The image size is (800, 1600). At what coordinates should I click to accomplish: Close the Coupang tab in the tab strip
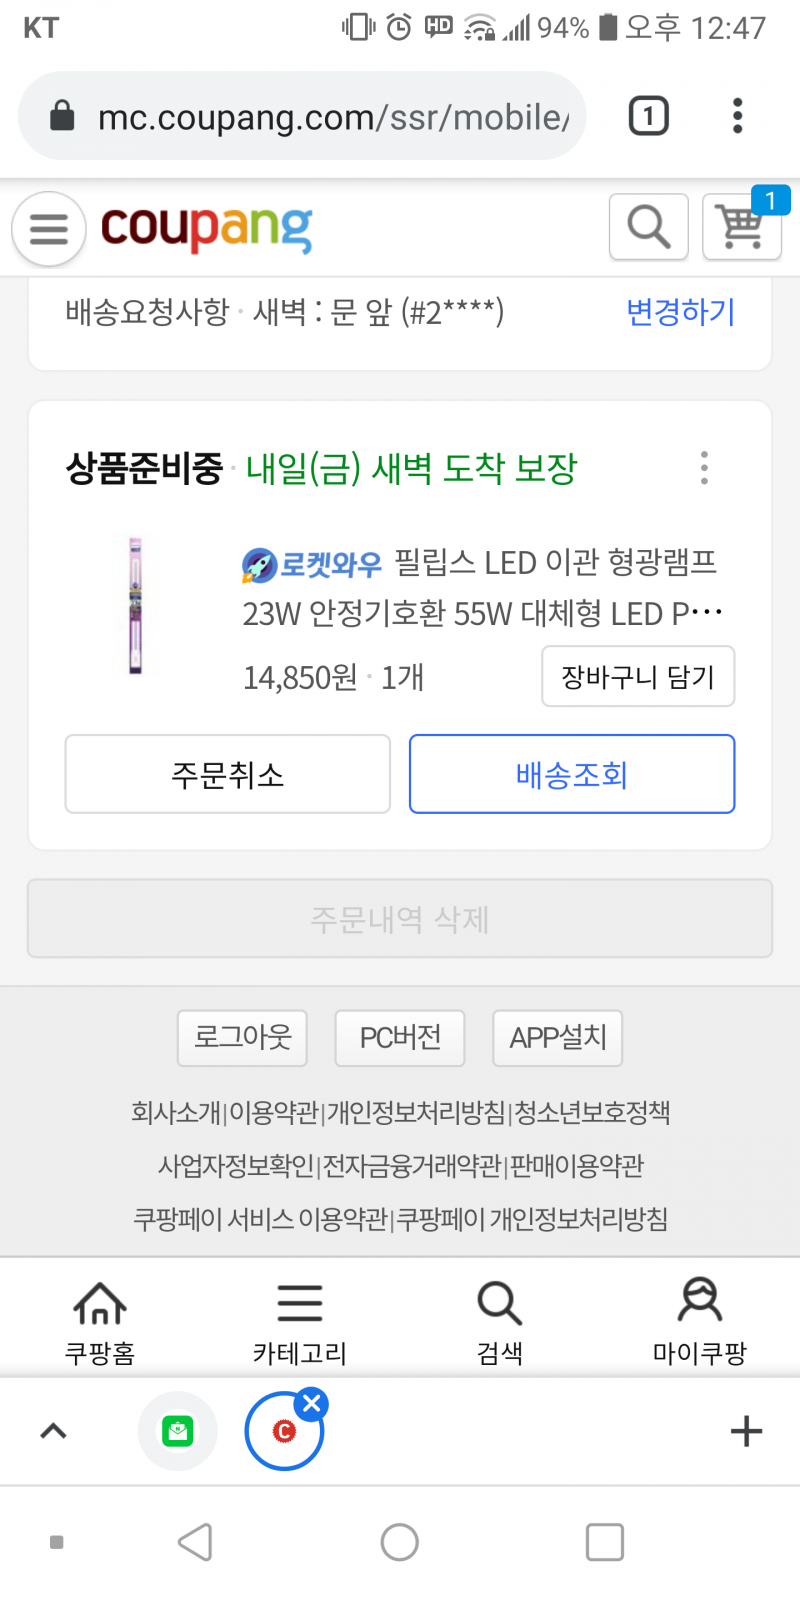[312, 1404]
